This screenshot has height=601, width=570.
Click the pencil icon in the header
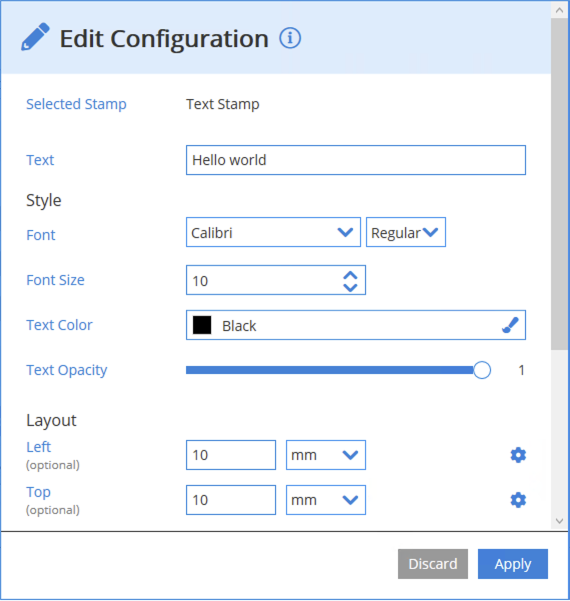click(x=35, y=37)
